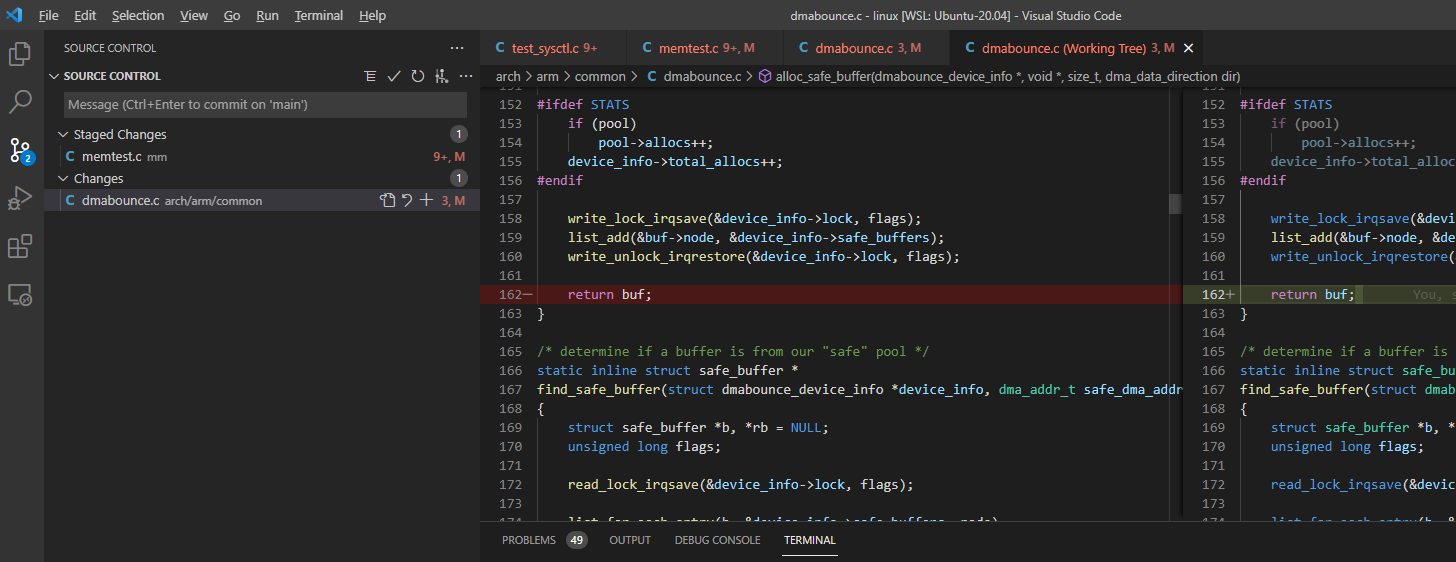Screen dimensions: 1456x562
Task: Select the Source Control activity bar icon
Action: pos(21,150)
